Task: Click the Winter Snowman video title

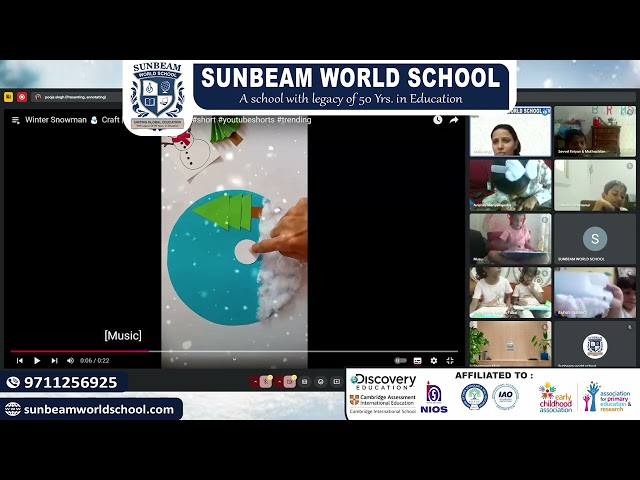Action: 72,120
